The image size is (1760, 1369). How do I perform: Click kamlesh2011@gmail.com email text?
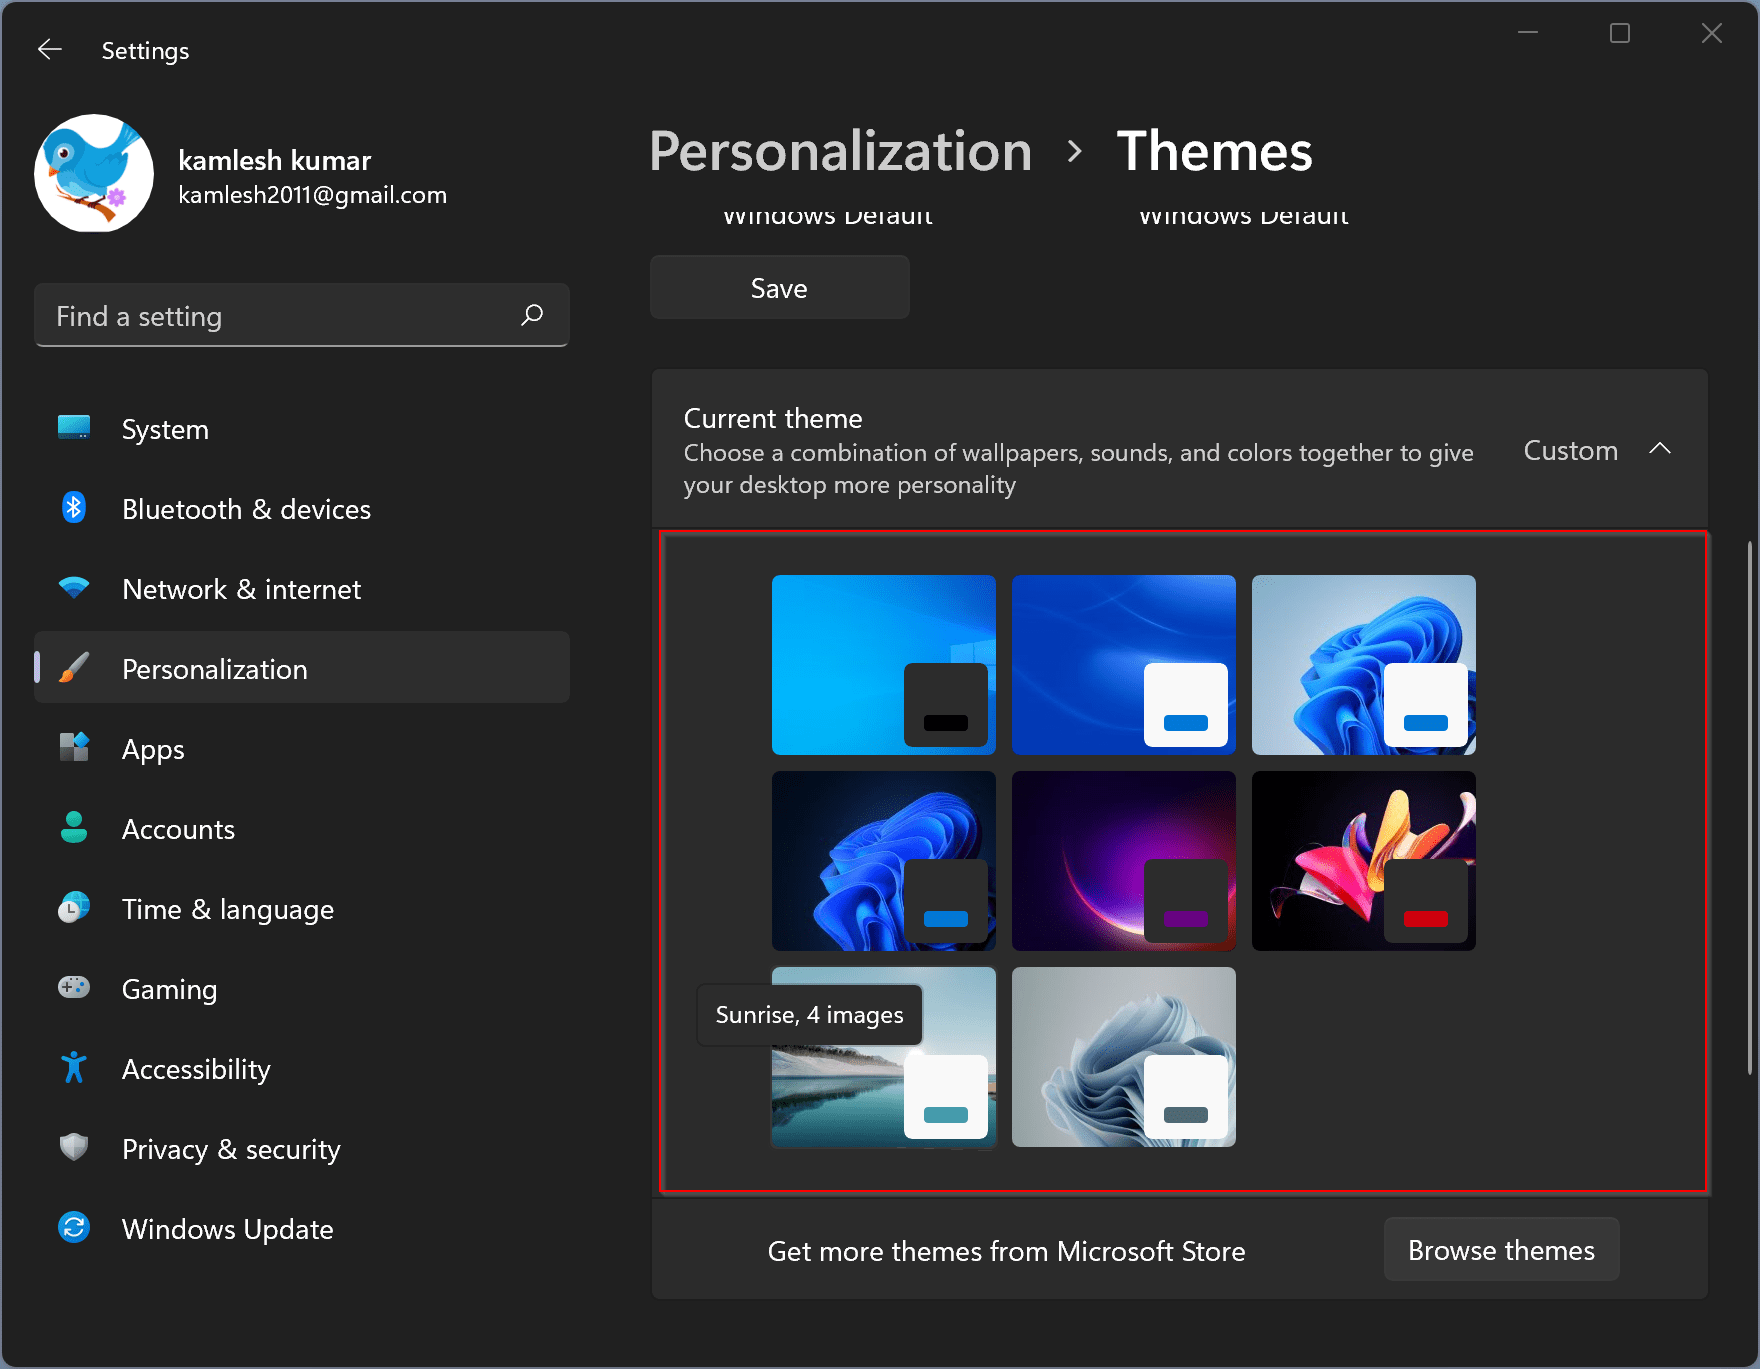[313, 195]
